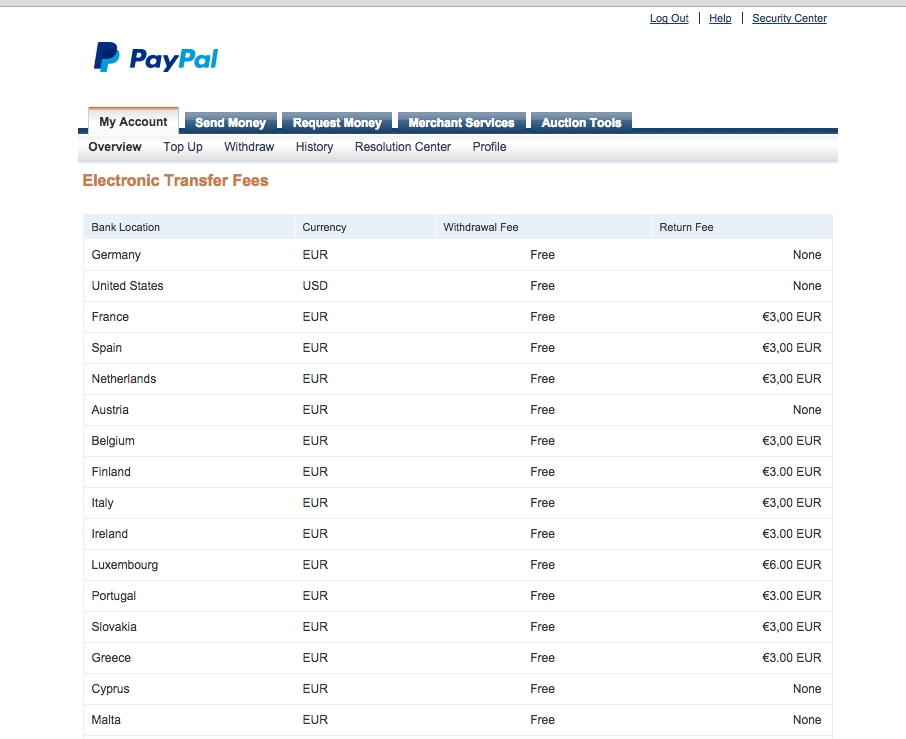
Task: Click Austria's None return fee
Action: (807, 410)
